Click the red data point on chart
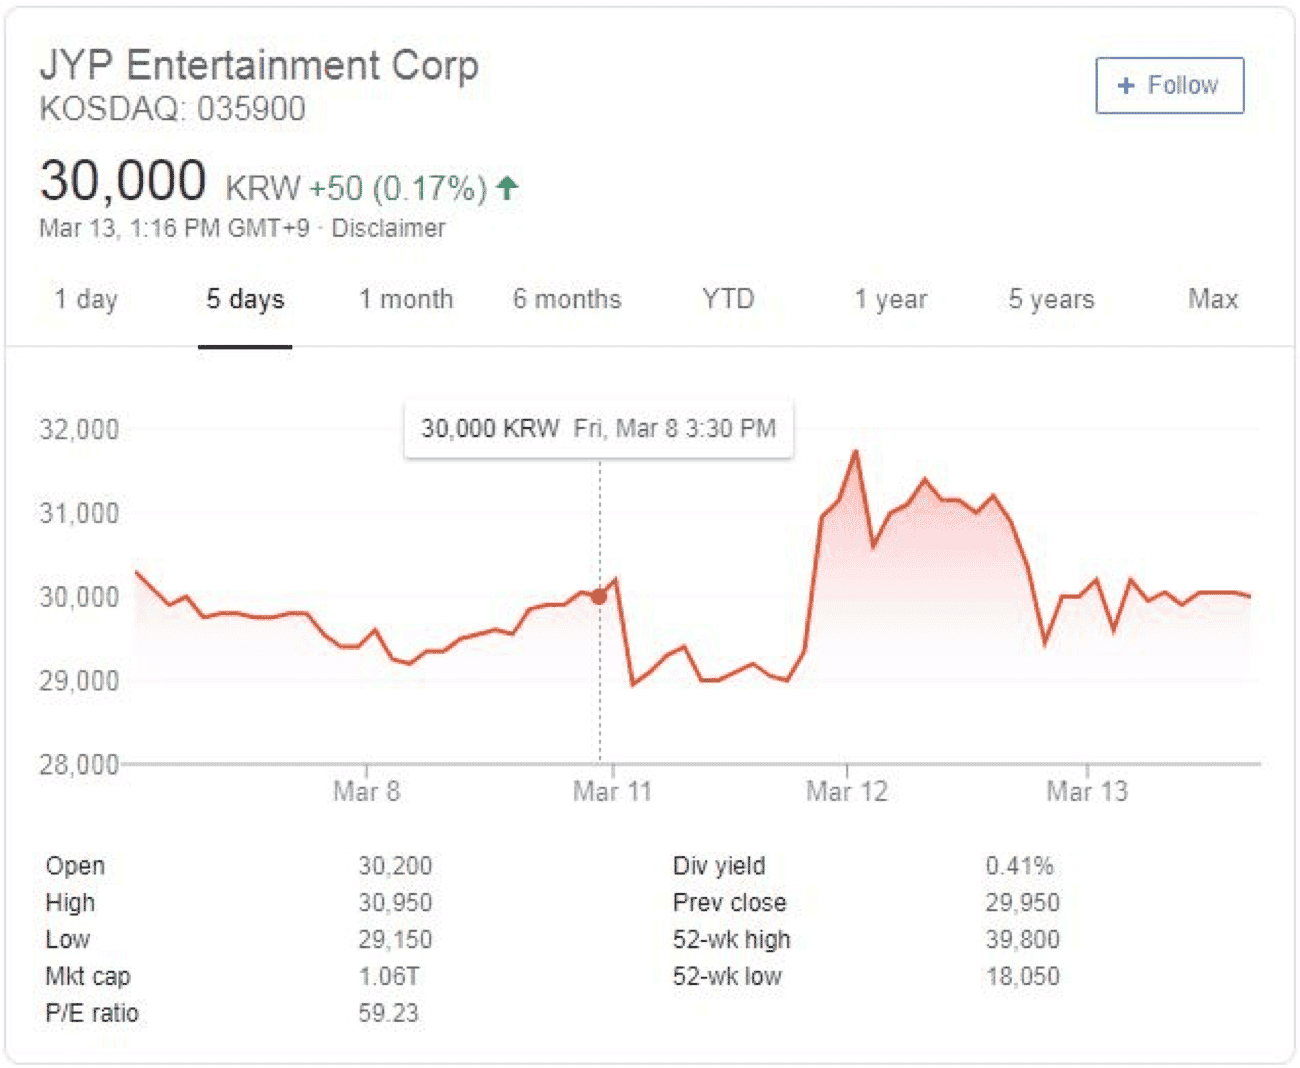The image size is (1300, 1068). point(598,597)
